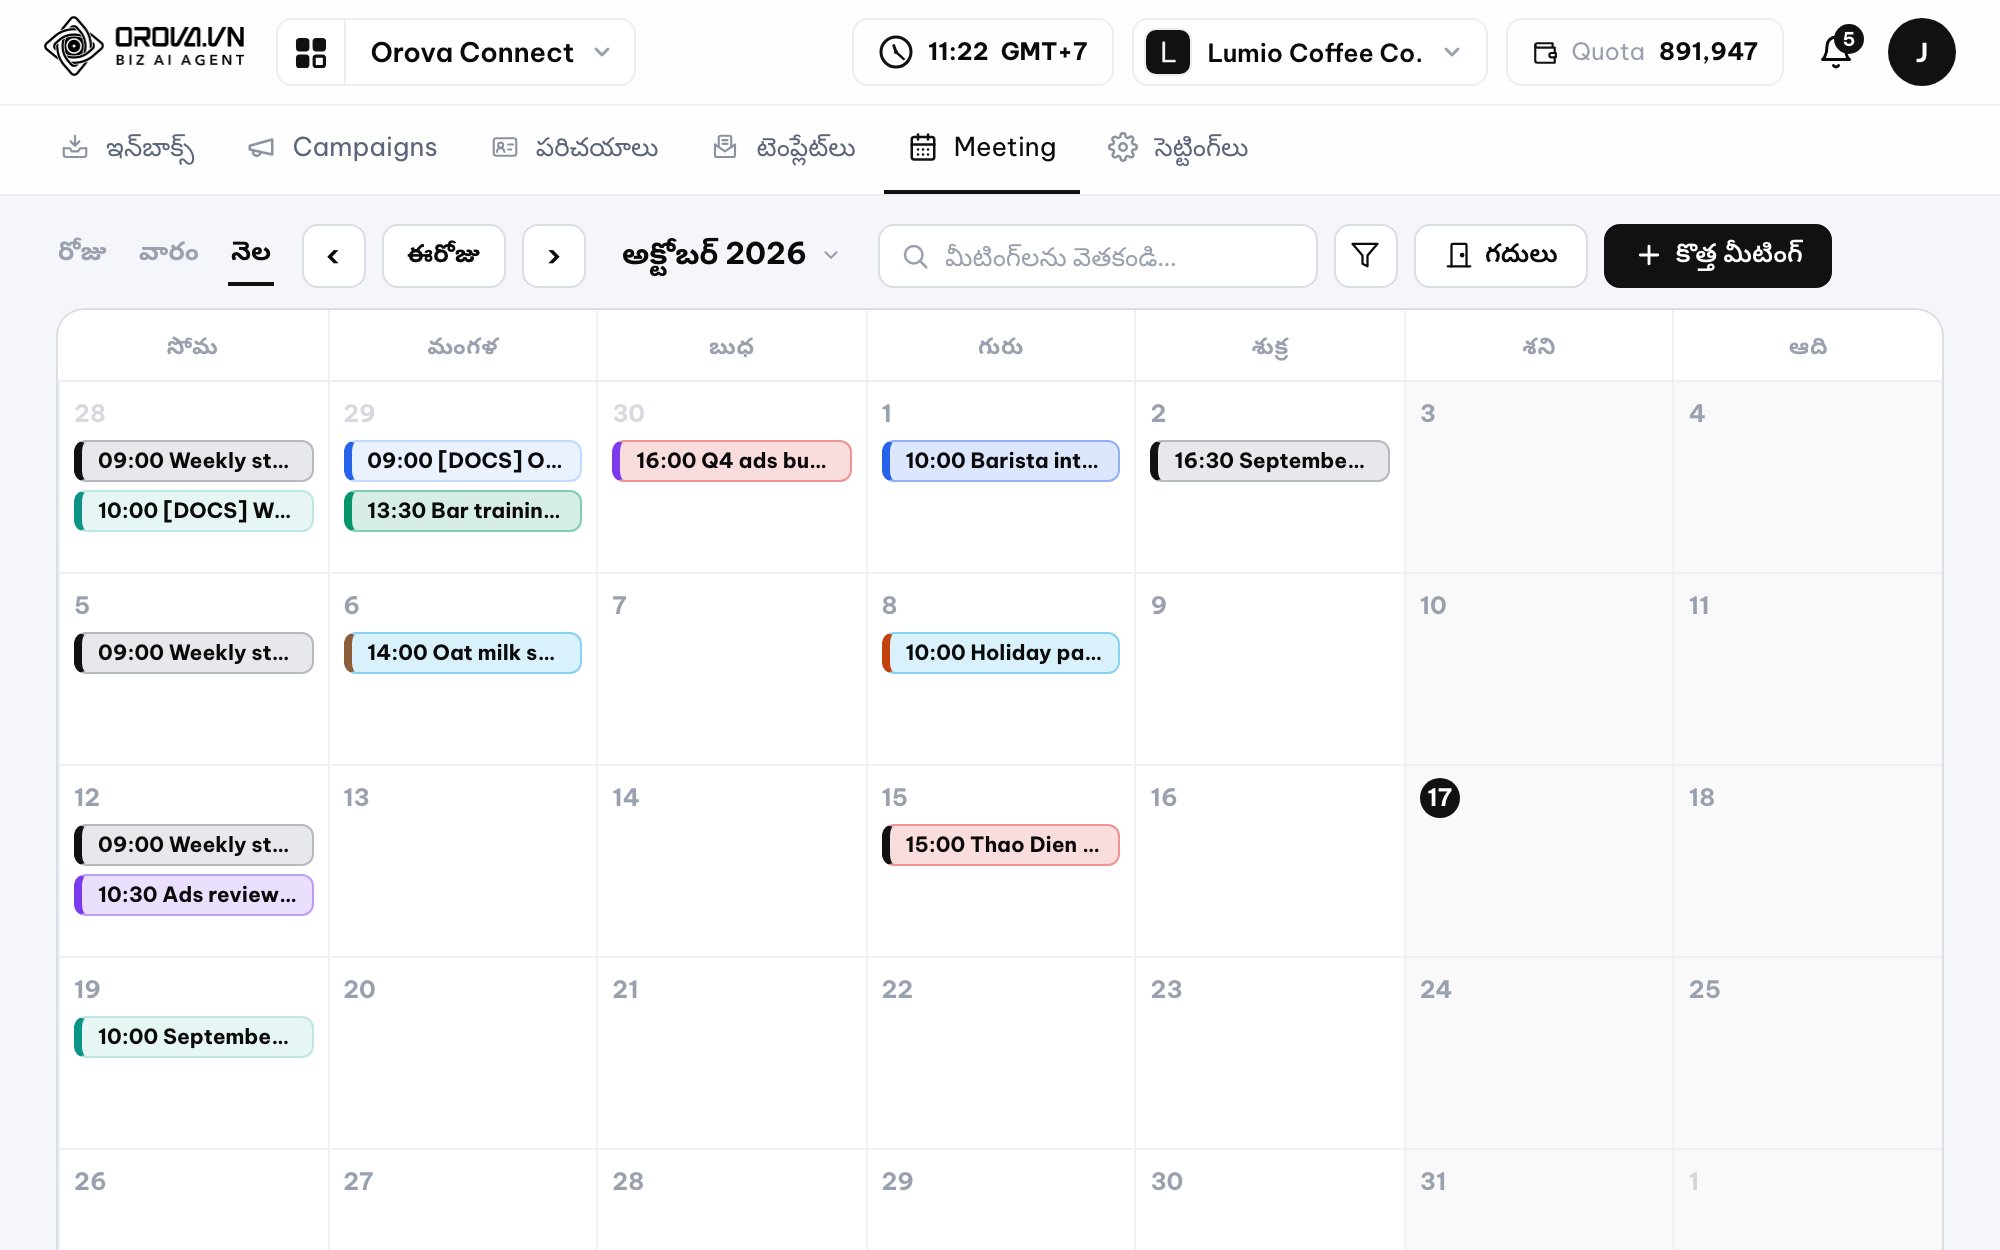The image size is (2000, 1250).
Task: Open 16:30 September event on 2nd
Action: pyautogui.click(x=1270, y=461)
